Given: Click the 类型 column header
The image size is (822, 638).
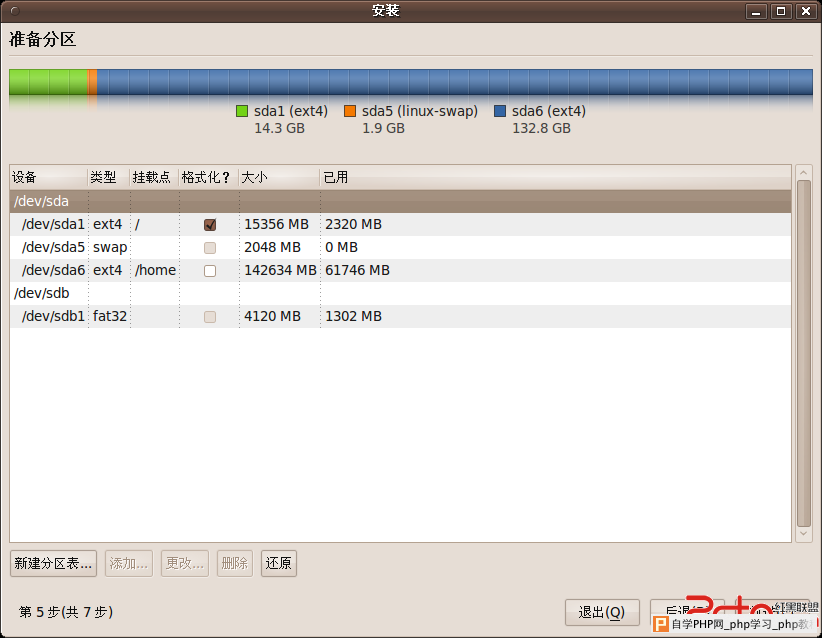Looking at the screenshot, I should point(109,177).
